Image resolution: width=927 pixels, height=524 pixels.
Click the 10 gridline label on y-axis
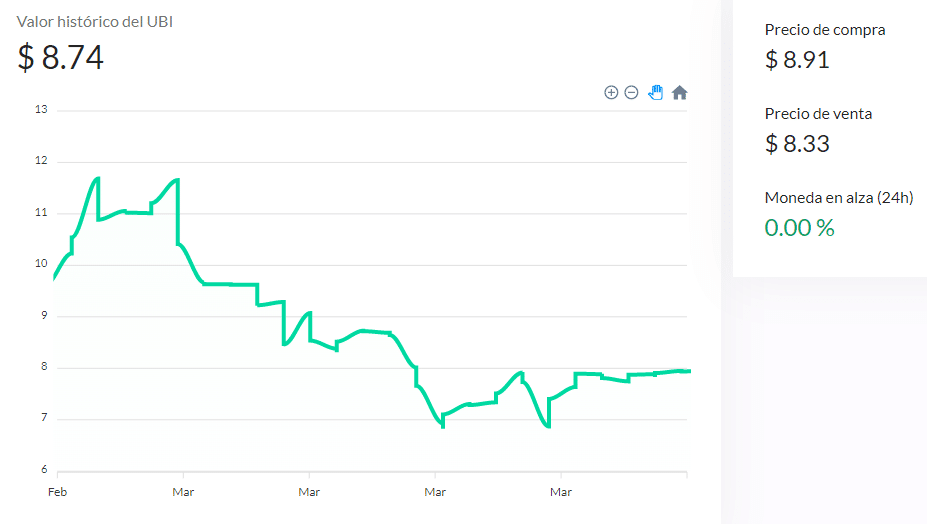[41, 264]
